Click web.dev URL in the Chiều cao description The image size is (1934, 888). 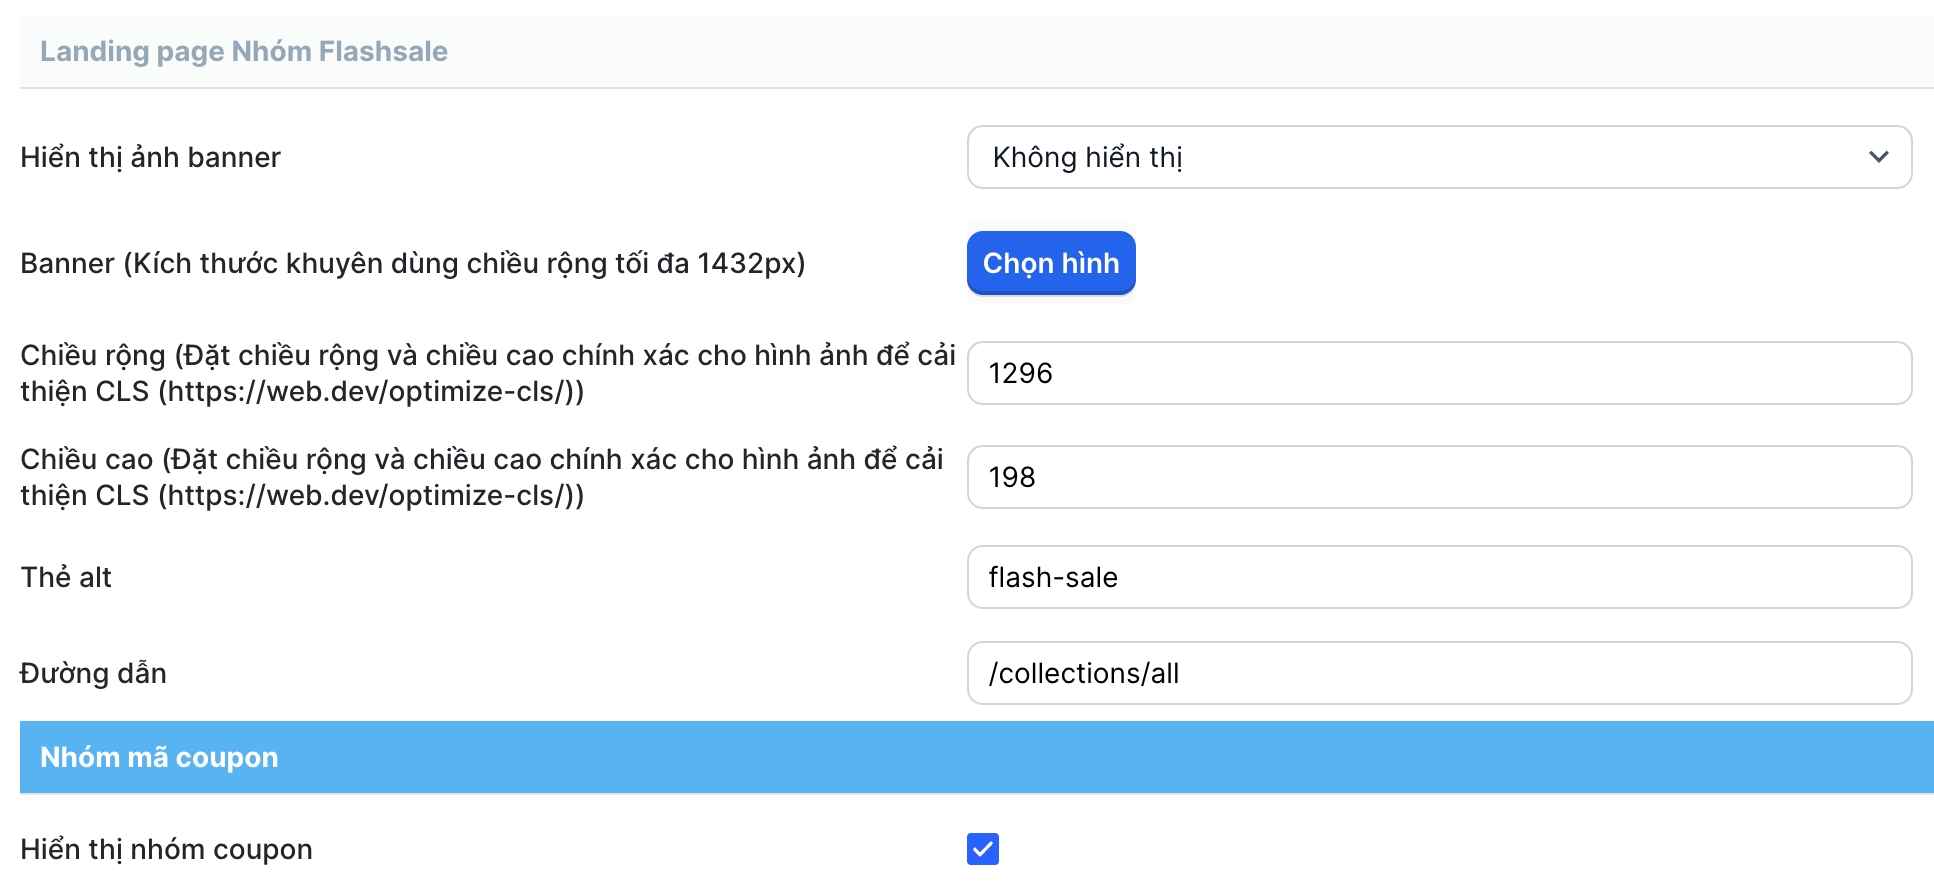(x=370, y=496)
